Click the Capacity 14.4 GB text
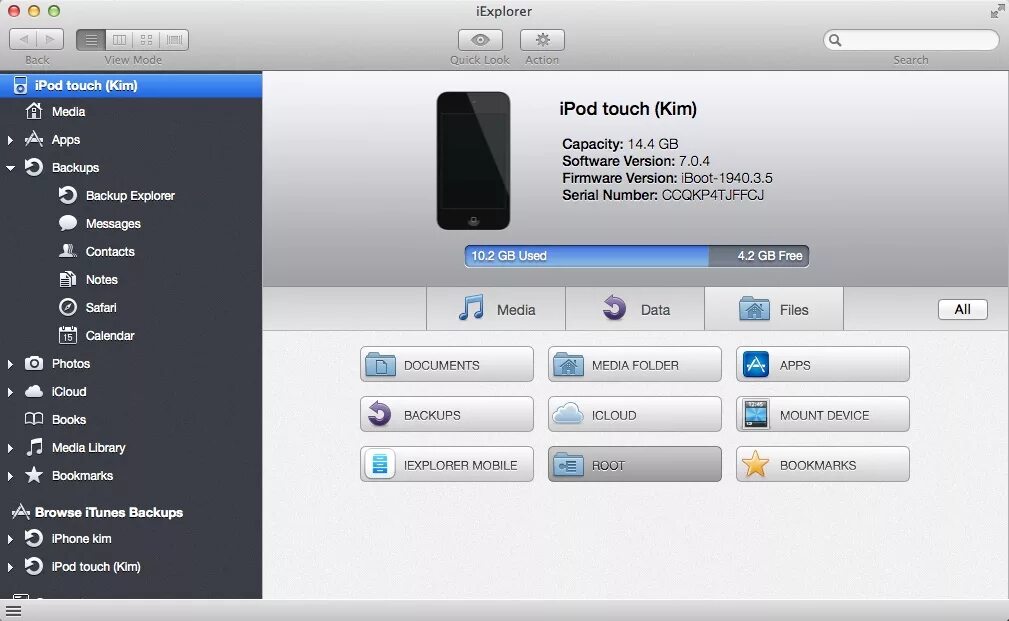The image size is (1009, 621). [620, 144]
